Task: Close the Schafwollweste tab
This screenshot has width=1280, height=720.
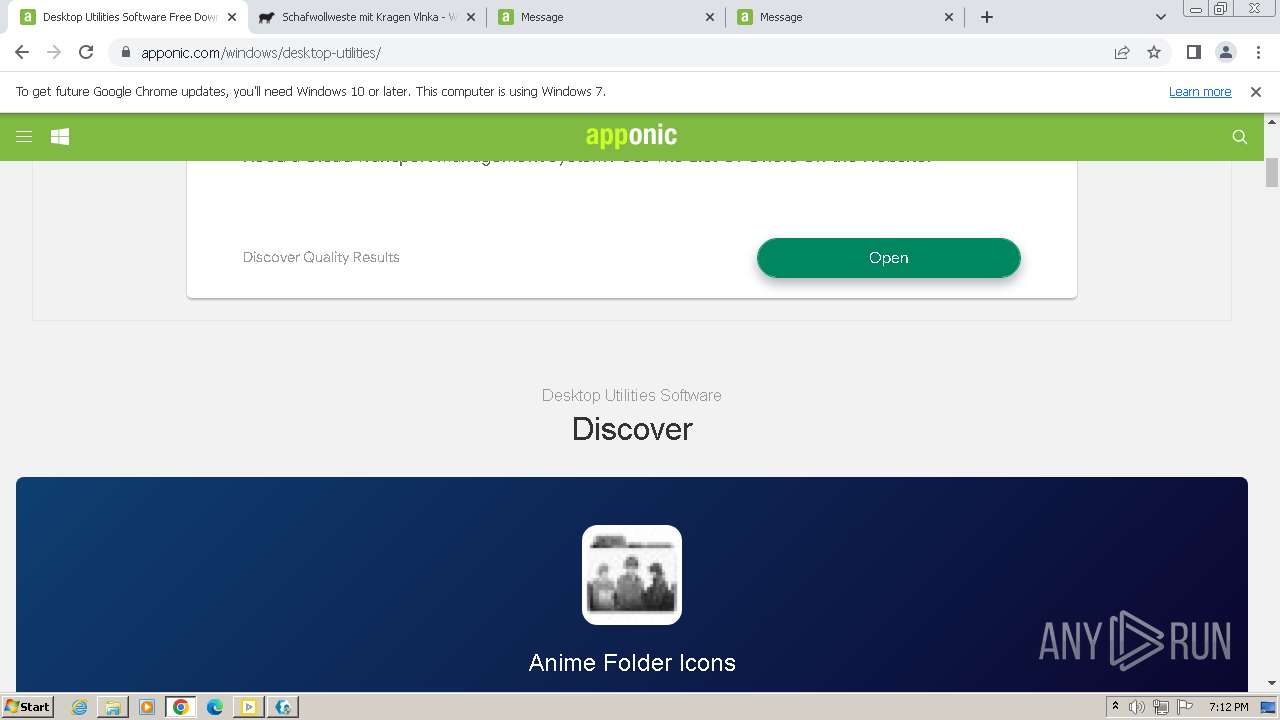Action: 471,17
